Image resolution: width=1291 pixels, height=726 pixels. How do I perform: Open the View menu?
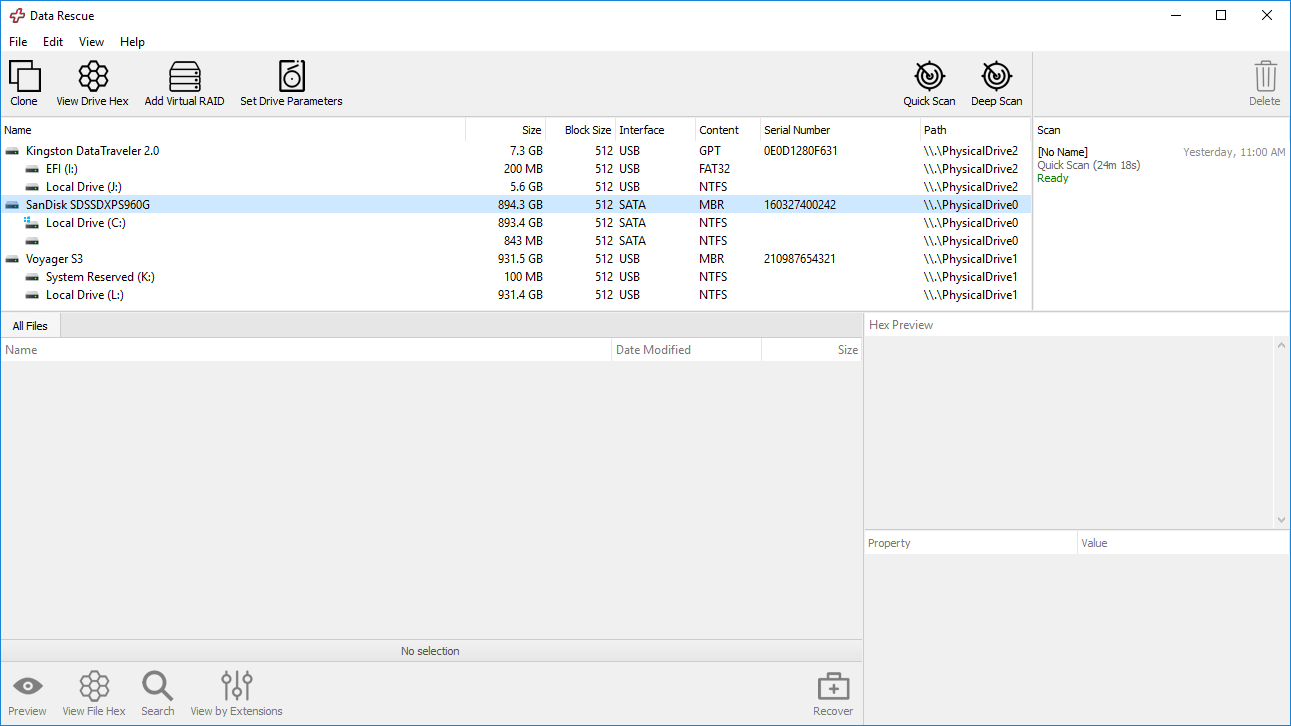(x=92, y=42)
